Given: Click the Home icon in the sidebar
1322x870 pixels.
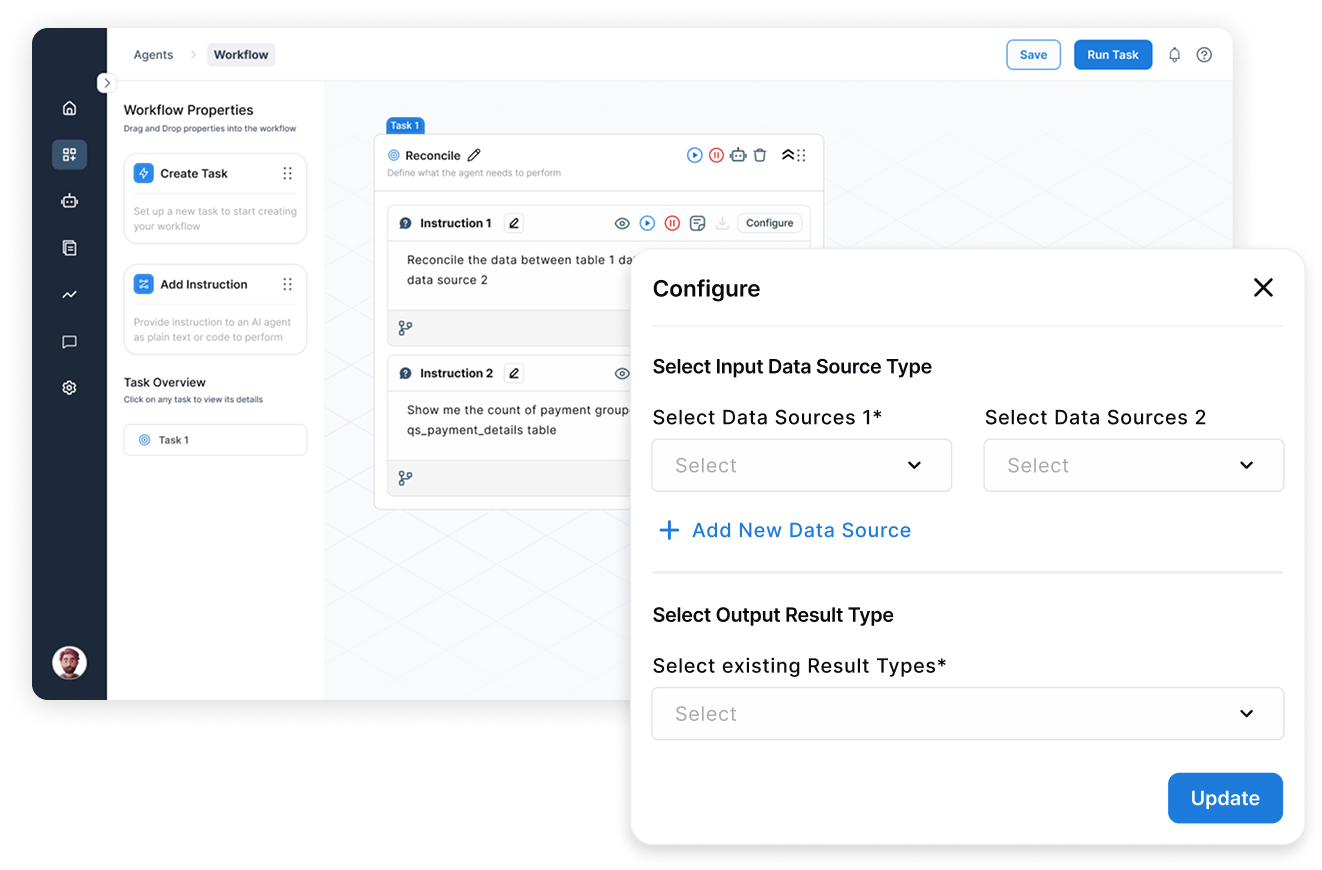Looking at the screenshot, I should pos(69,108).
